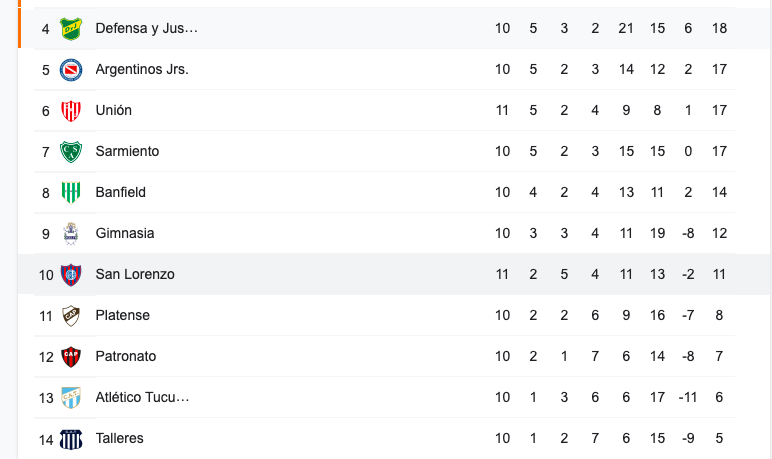Click the Talleres striped crest

[x=71, y=439]
